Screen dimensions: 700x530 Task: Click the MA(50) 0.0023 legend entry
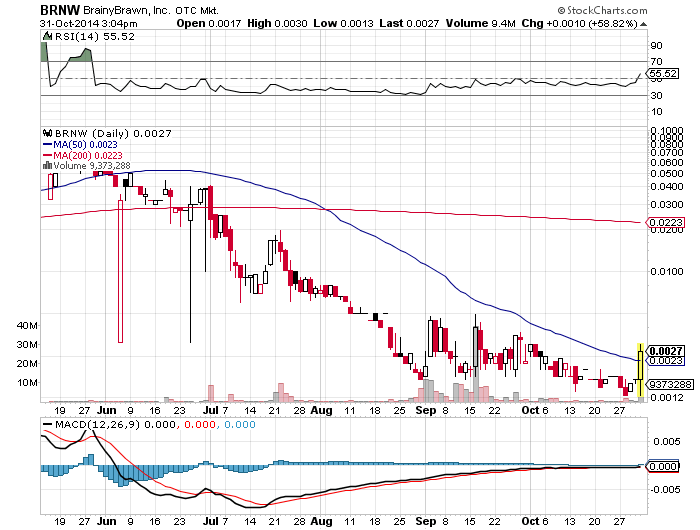coord(80,145)
